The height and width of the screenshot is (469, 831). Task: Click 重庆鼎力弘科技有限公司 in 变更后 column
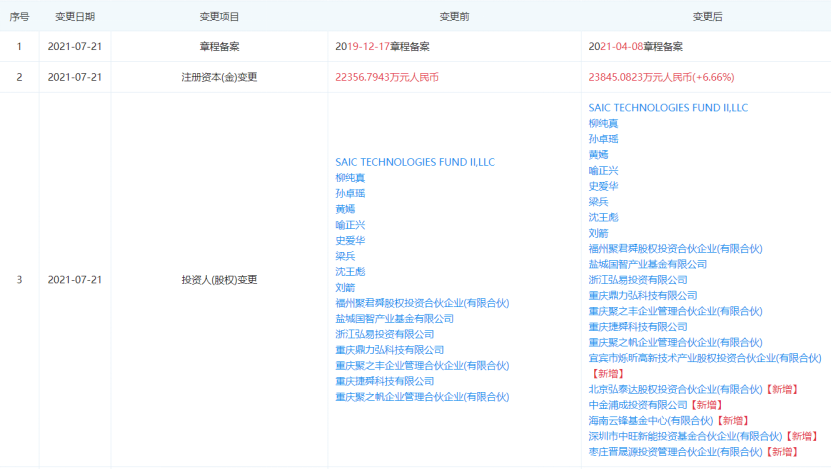[643, 295]
